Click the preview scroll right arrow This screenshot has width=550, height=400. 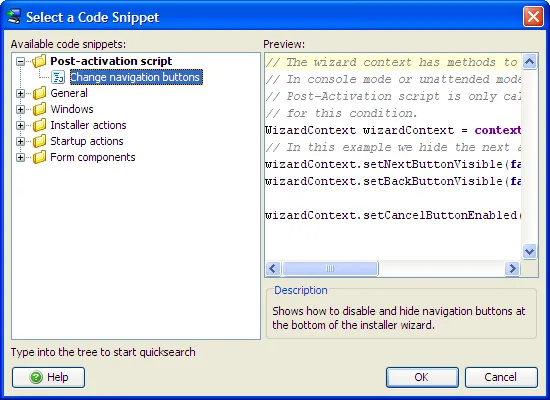tap(512, 269)
